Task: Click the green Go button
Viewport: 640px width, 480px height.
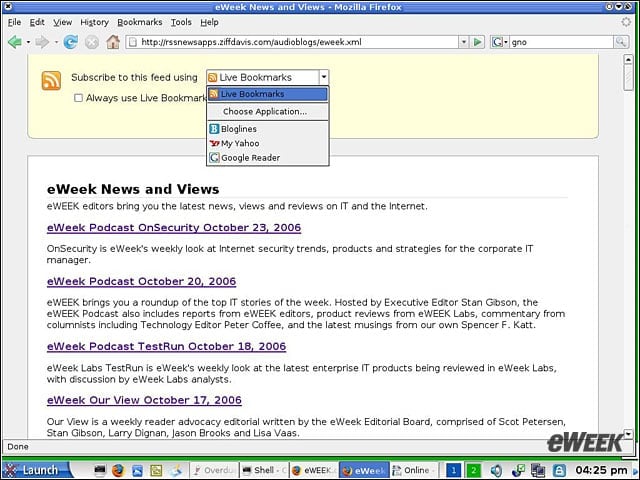Action: click(x=477, y=42)
